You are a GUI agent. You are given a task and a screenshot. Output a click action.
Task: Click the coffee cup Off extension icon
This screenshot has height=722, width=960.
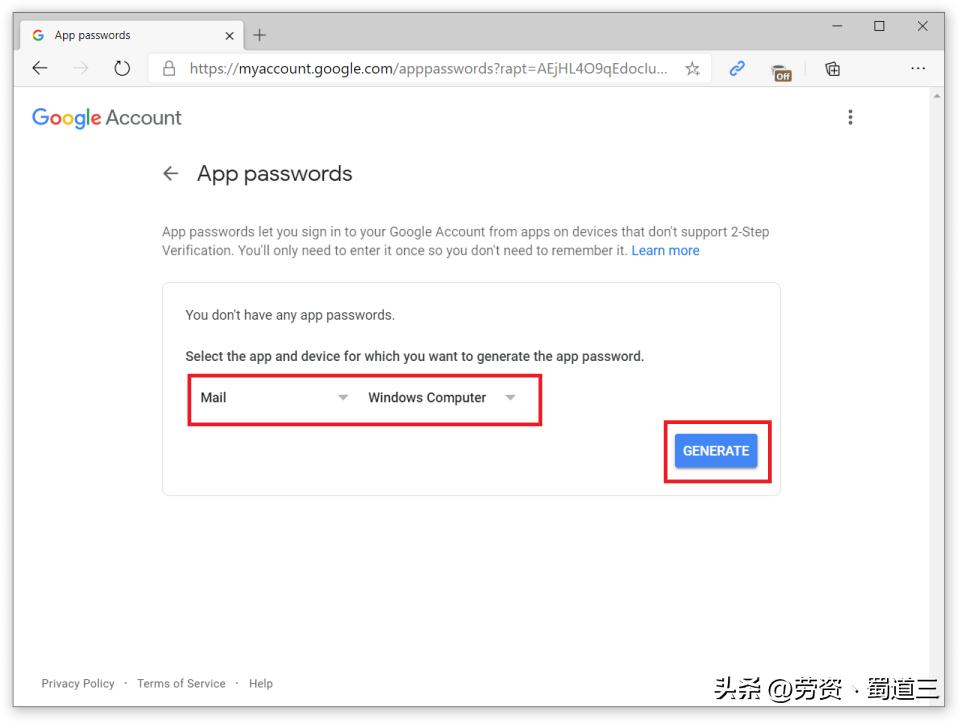tap(781, 71)
